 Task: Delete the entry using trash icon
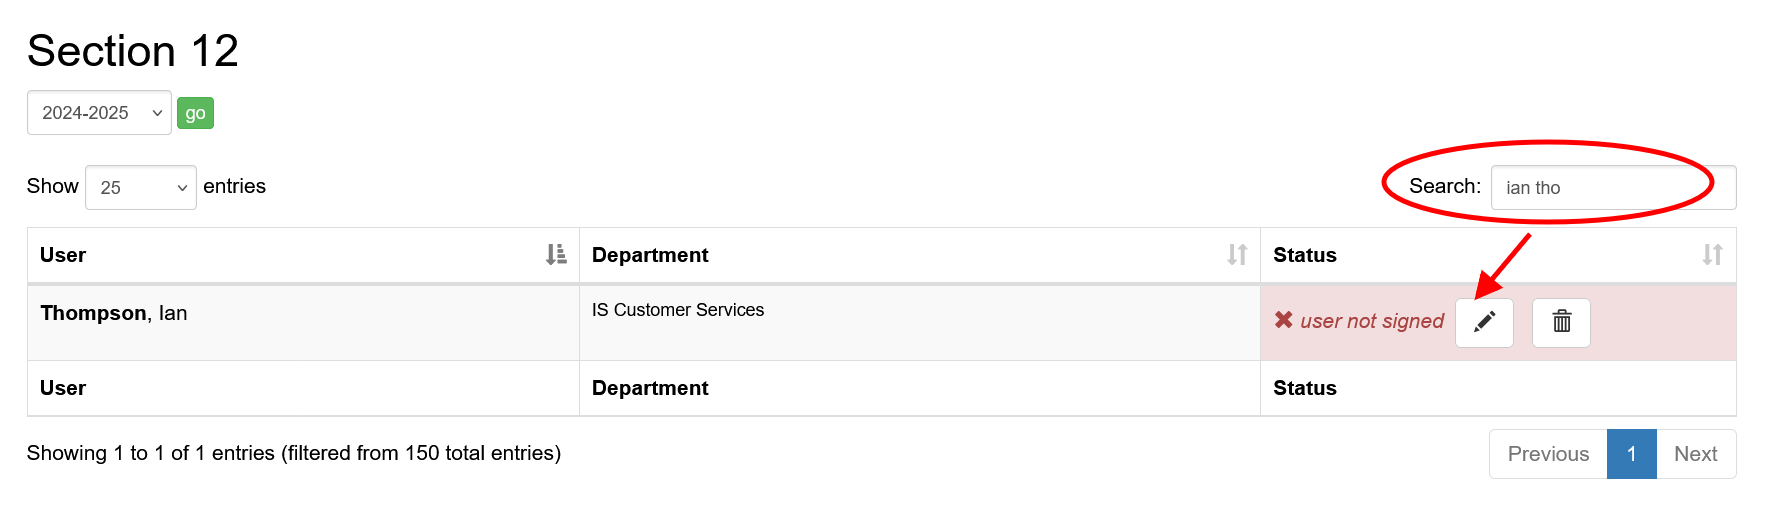[1561, 322]
